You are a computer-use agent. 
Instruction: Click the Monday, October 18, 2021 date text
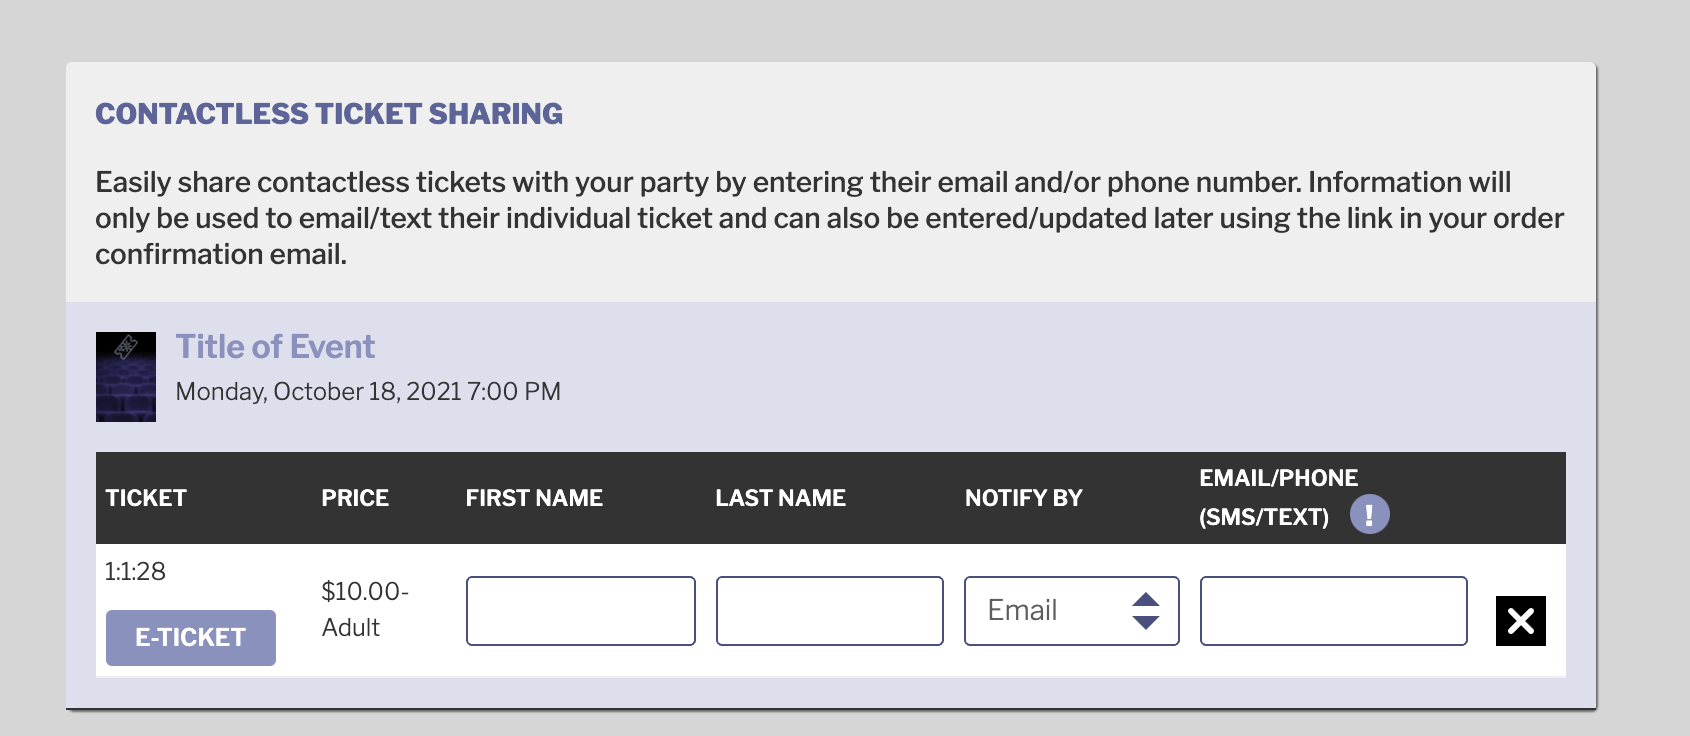(x=368, y=391)
